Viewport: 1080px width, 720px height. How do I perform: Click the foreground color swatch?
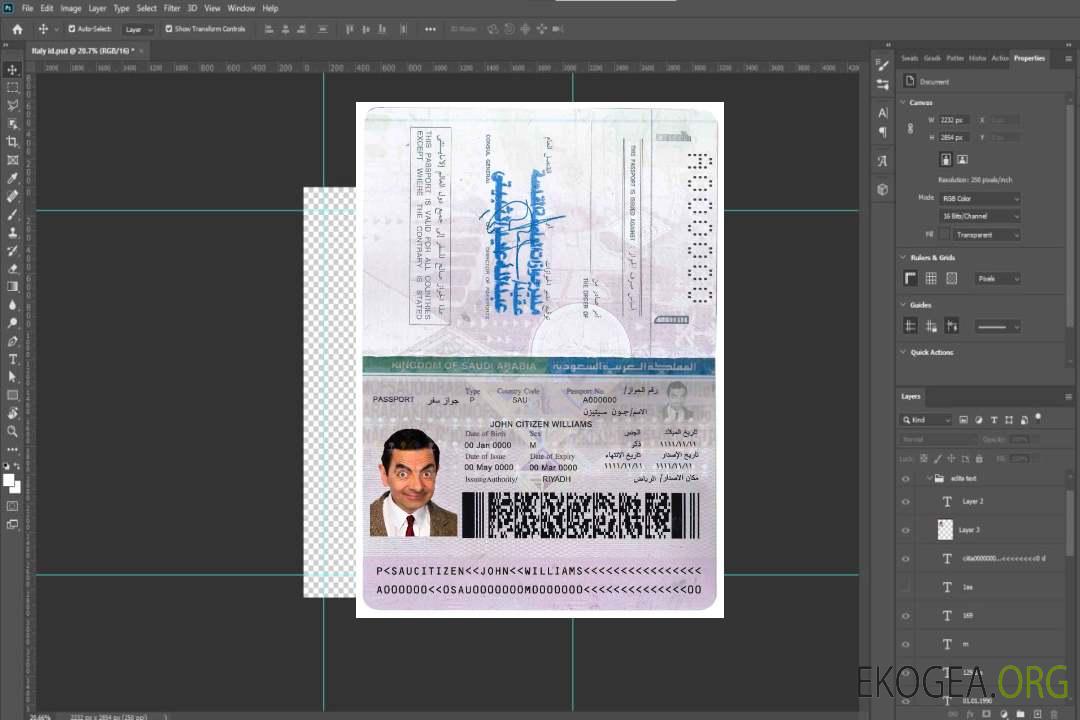click(9, 481)
